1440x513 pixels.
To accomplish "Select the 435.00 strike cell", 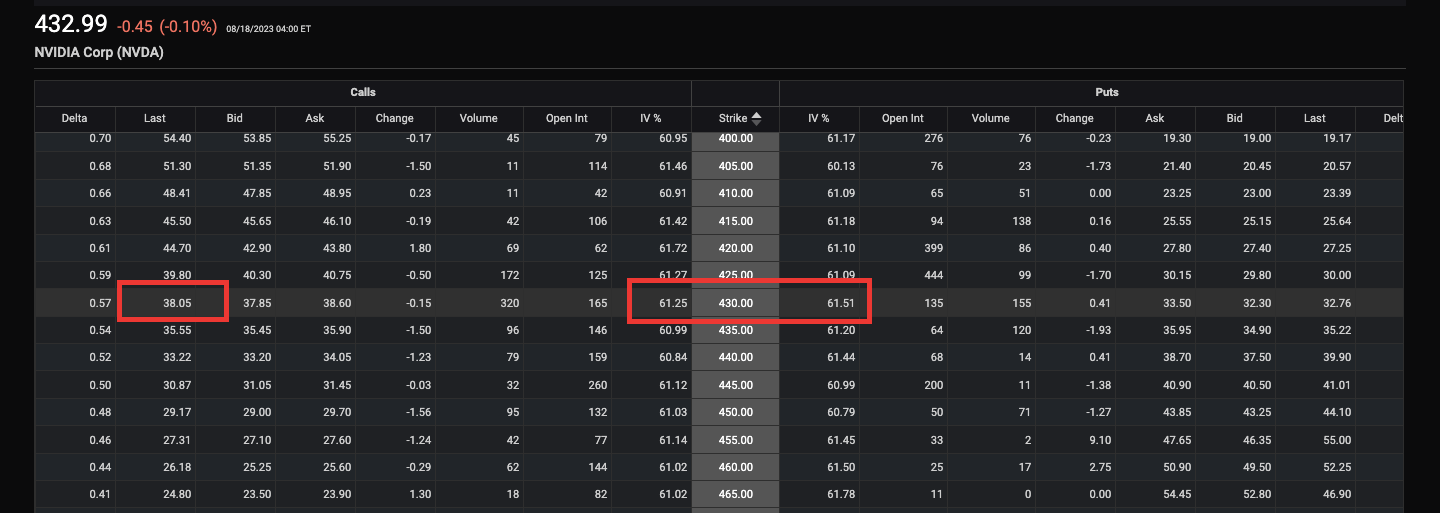I will [735, 330].
